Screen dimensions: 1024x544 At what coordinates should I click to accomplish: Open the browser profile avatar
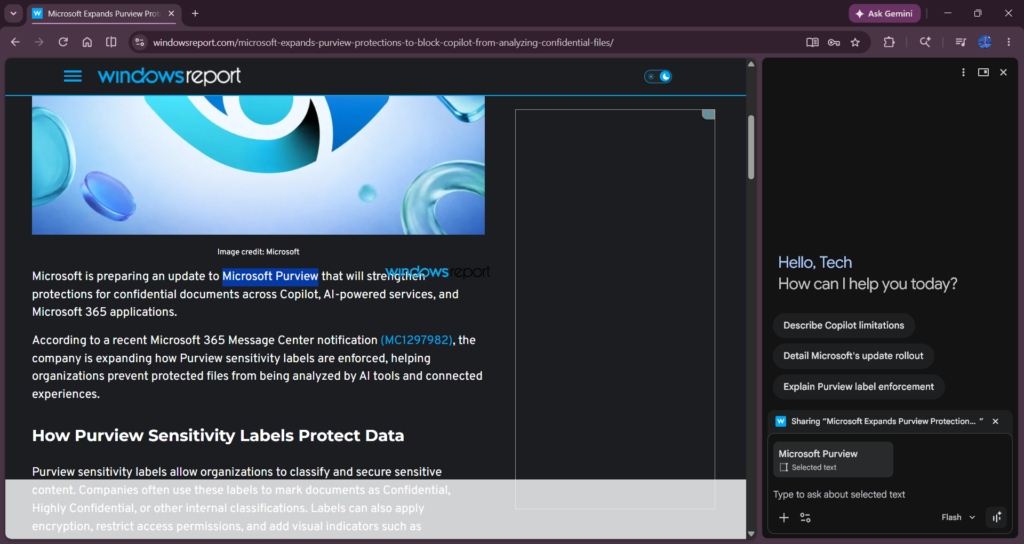985,42
